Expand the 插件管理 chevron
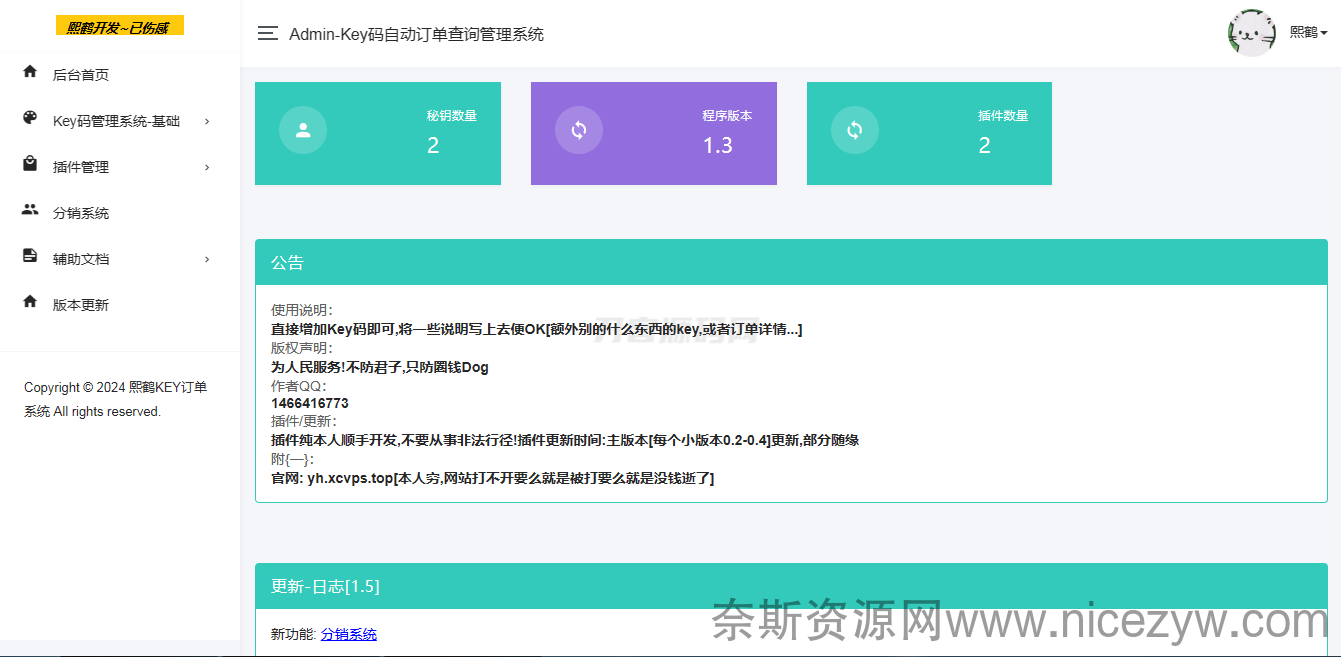Viewport: 1341px width, 657px height. click(x=207, y=167)
